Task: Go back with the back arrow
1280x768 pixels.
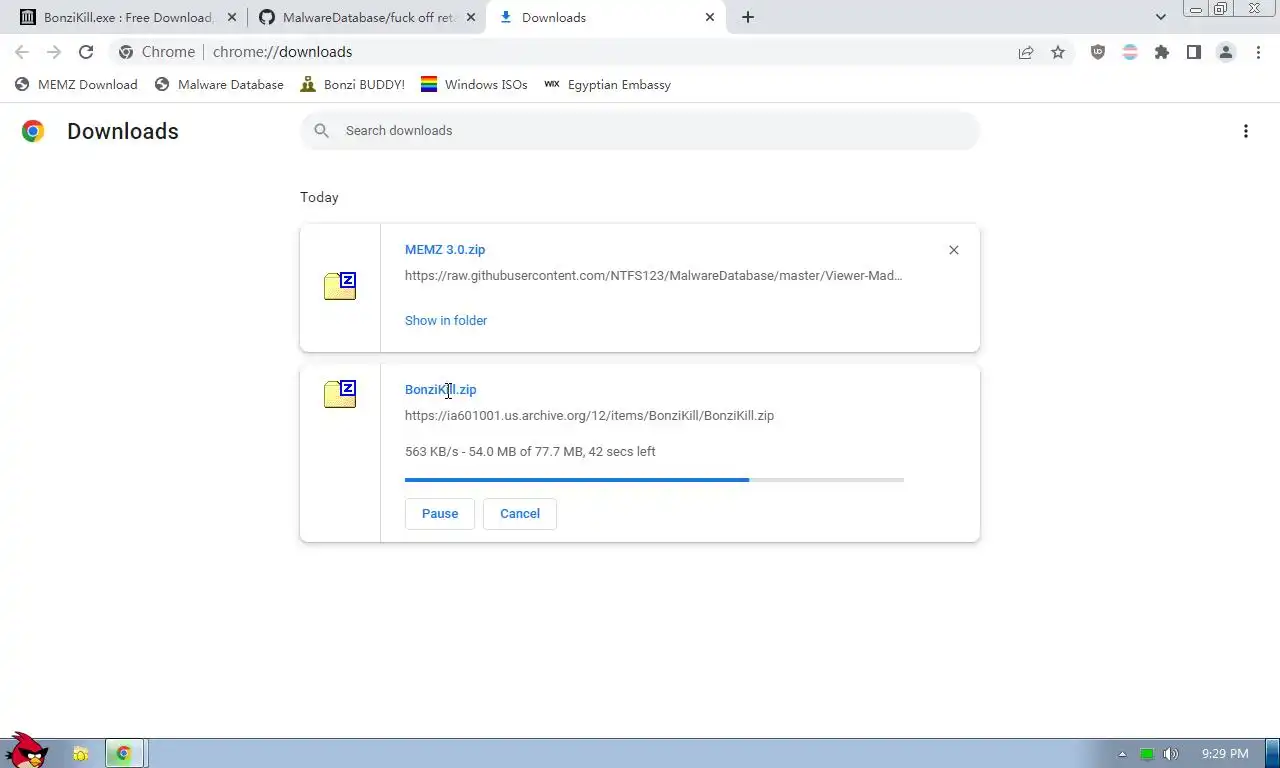Action: point(22,52)
